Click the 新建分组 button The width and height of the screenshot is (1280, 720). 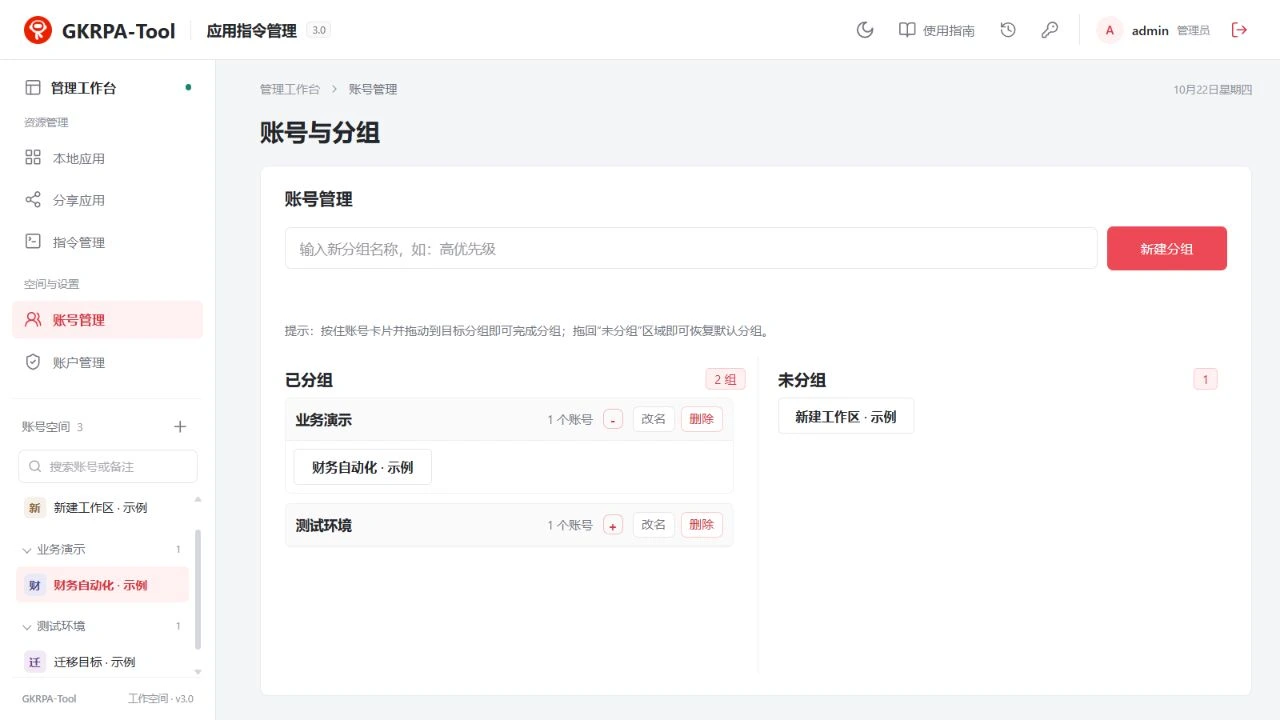pyautogui.click(x=1167, y=248)
